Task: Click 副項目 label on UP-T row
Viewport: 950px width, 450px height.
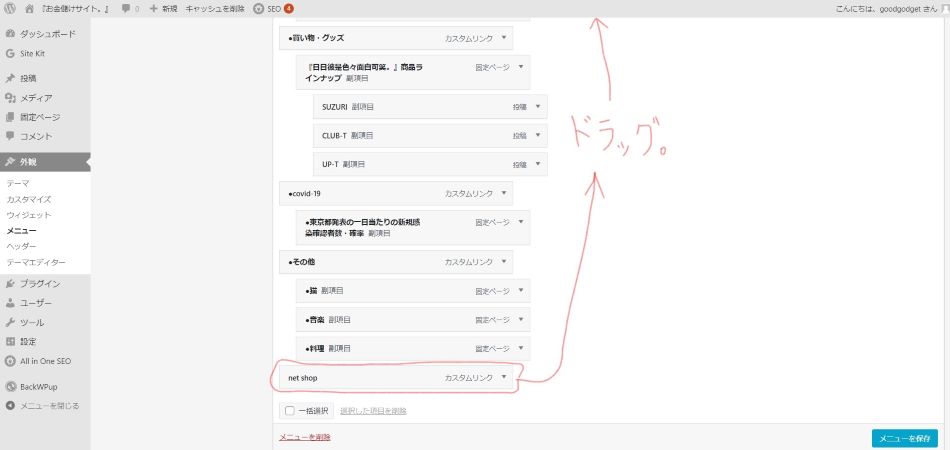Action: pyautogui.click(x=354, y=164)
